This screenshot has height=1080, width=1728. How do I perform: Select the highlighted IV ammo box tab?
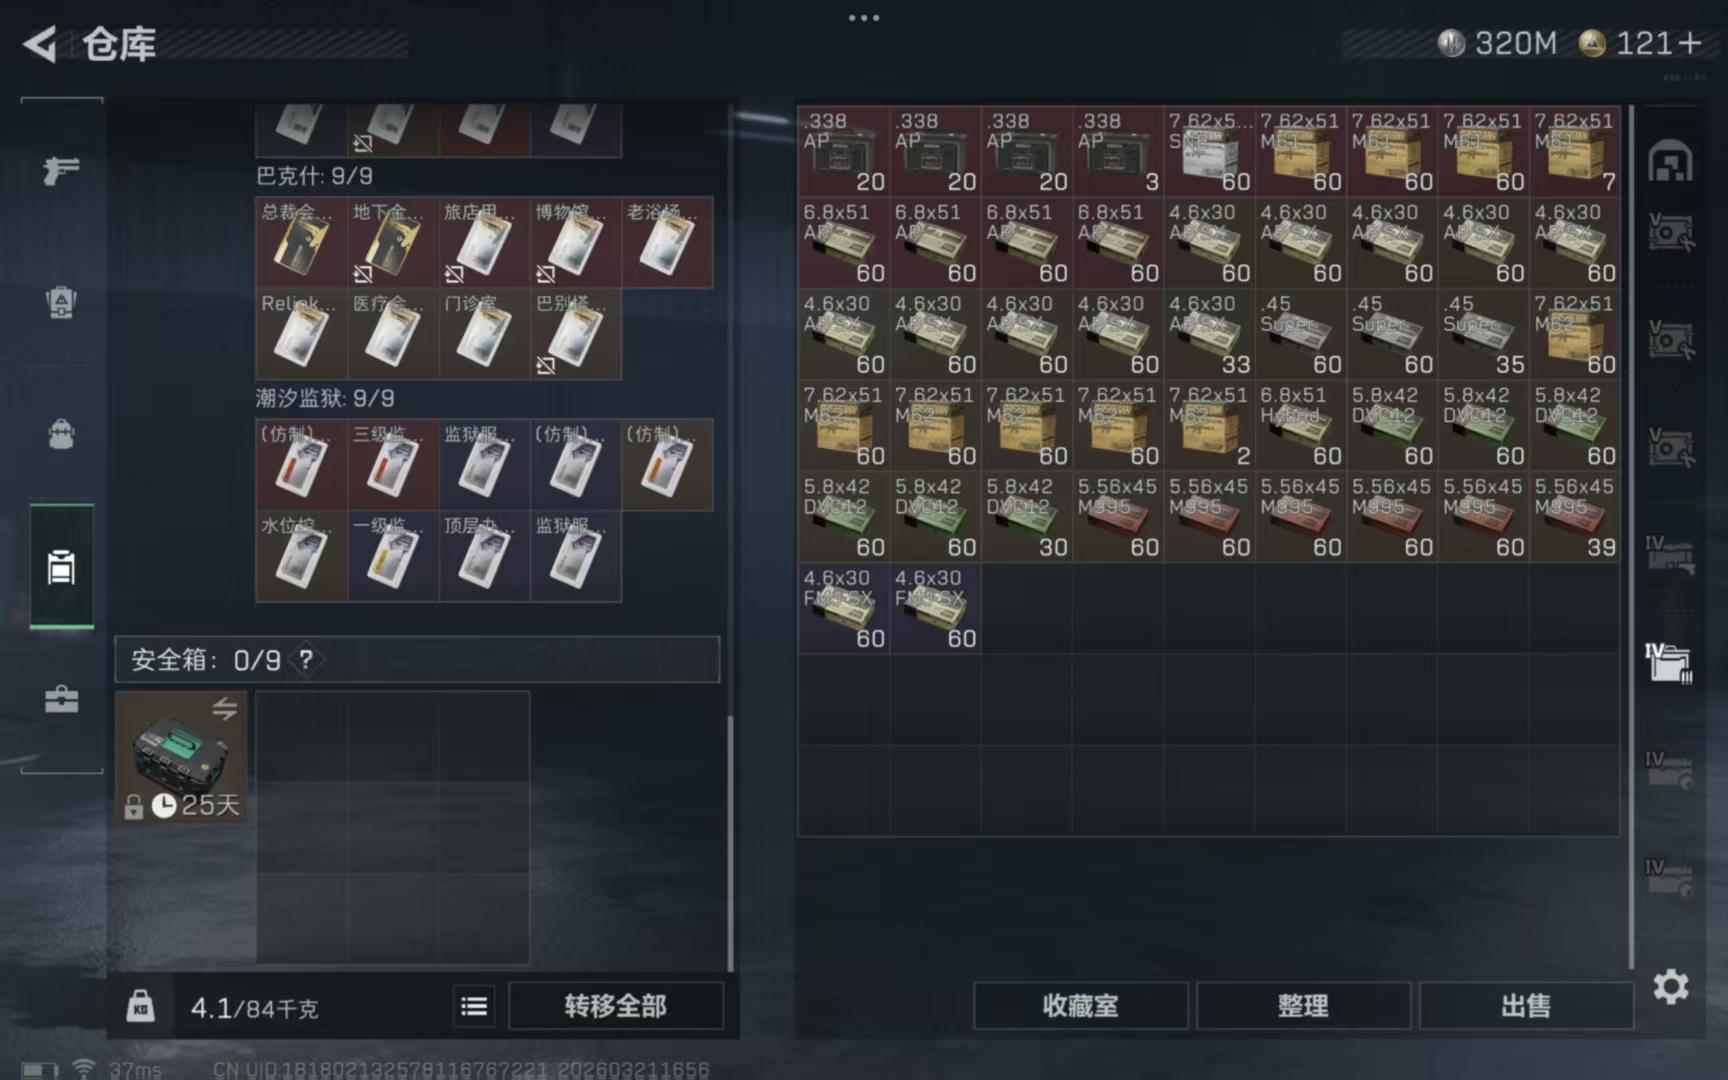[x=1668, y=662]
